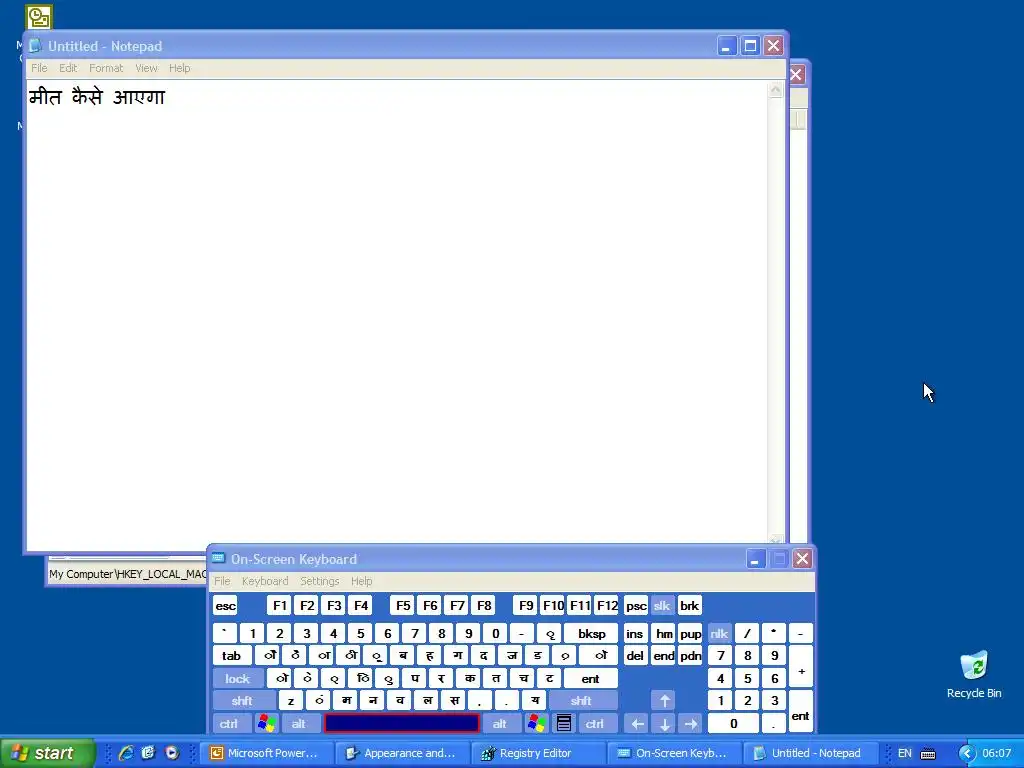Click the brk break key
1024x768 pixels.
(690, 605)
